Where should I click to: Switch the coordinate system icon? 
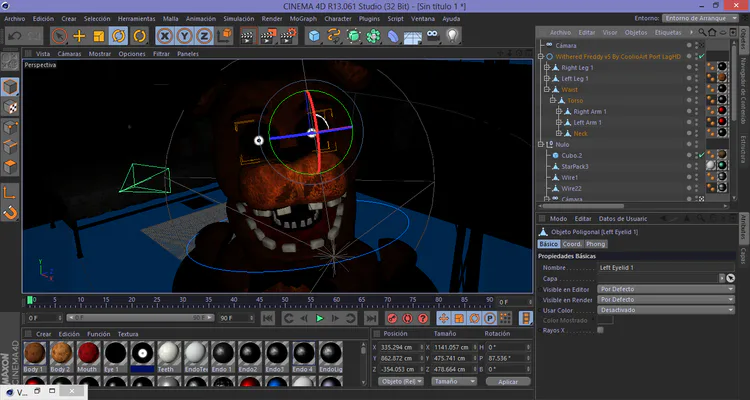[x=224, y=36]
